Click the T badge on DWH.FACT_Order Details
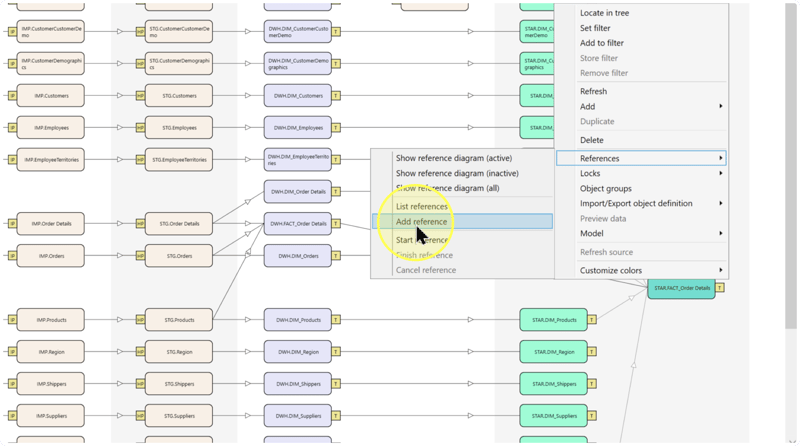Image resolution: width=800 pixels, height=446 pixels. [x=336, y=224]
